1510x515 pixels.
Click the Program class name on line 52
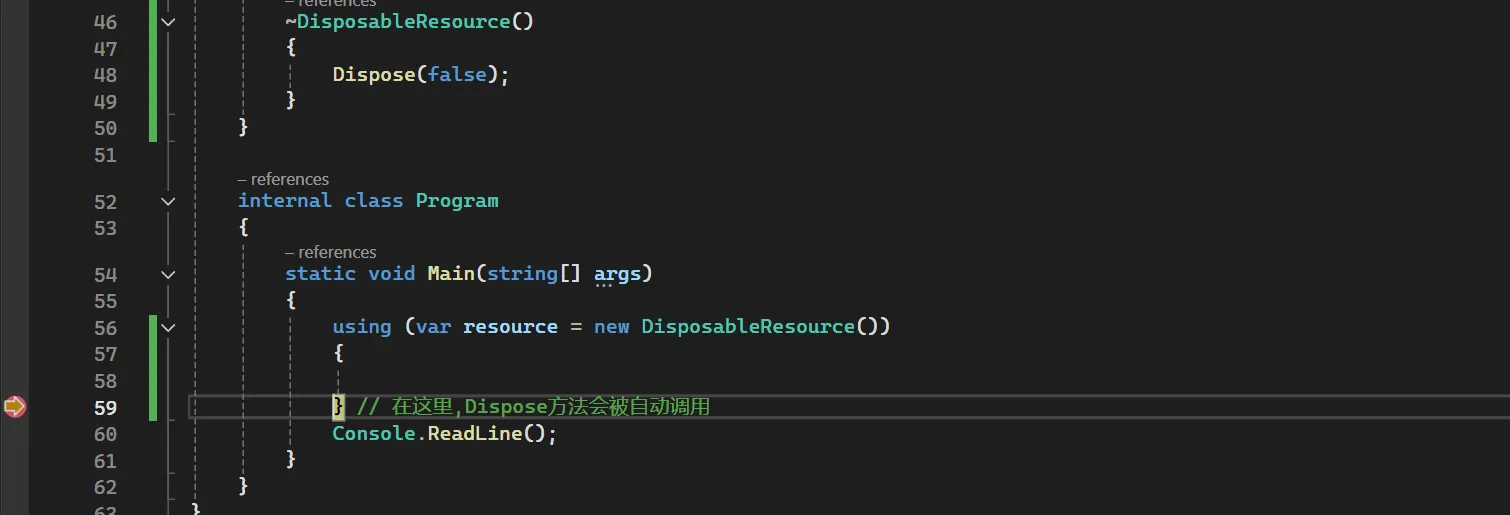click(x=456, y=200)
